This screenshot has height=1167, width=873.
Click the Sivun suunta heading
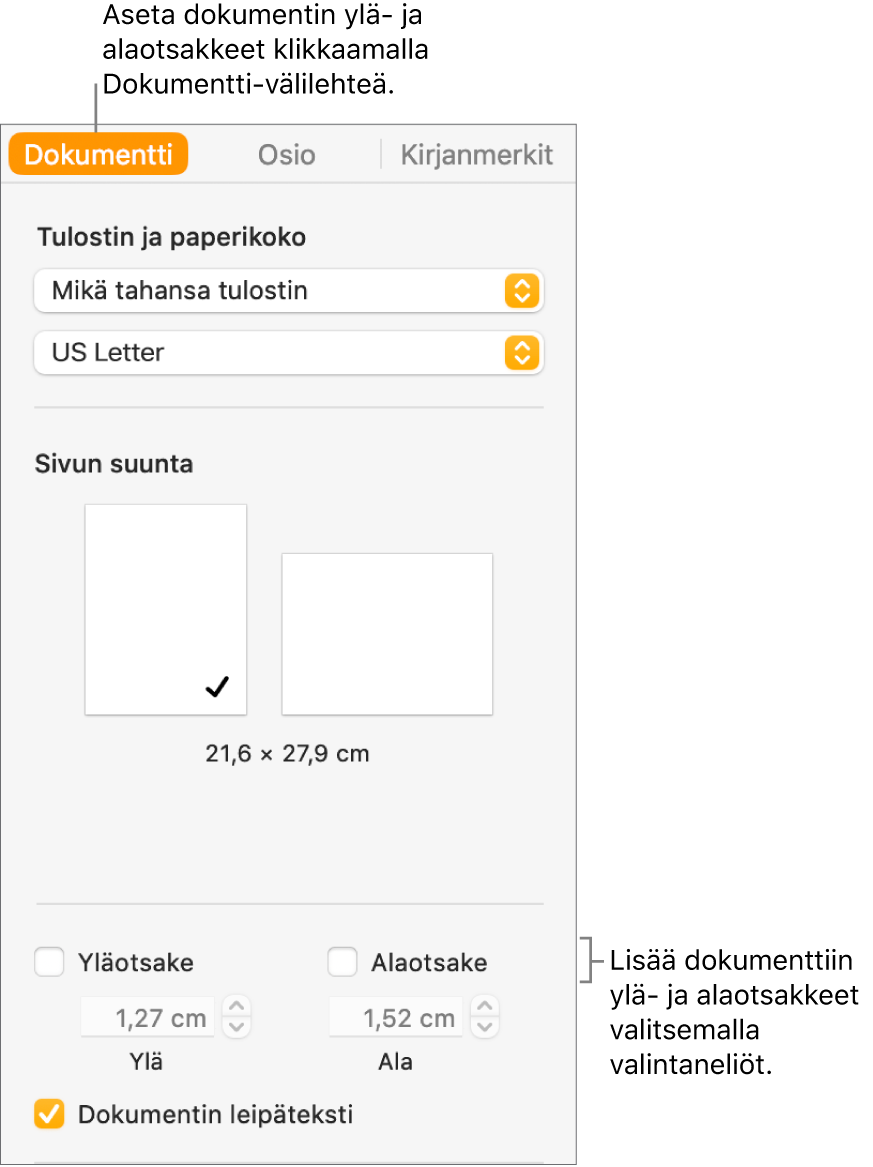coord(114,464)
